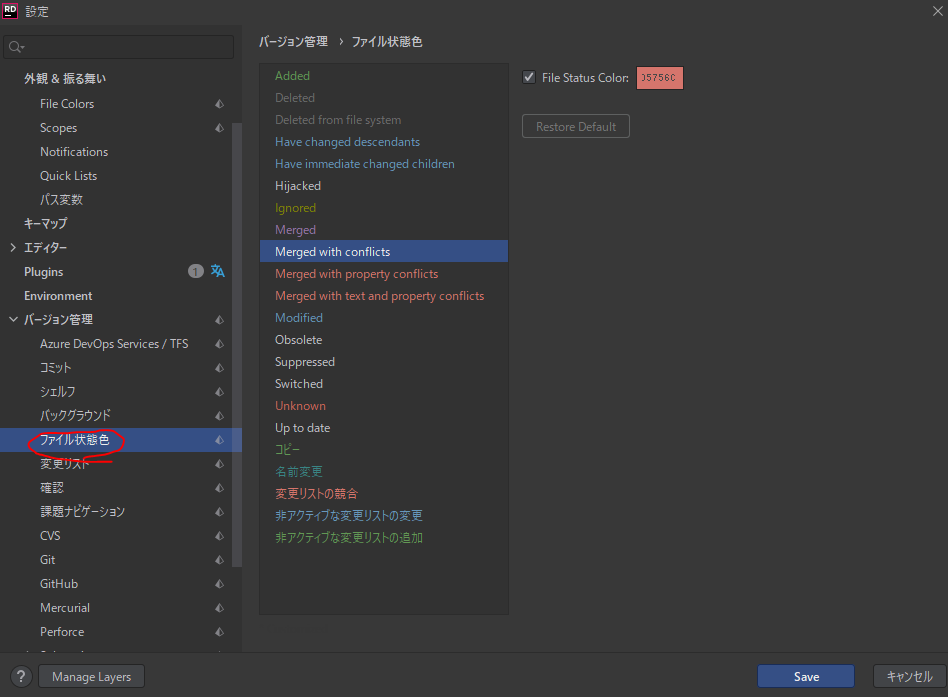This screenshot has height=697, width=948.
Task: Toggle the File Status Color checkbox
Action: (x=529, y=77)
